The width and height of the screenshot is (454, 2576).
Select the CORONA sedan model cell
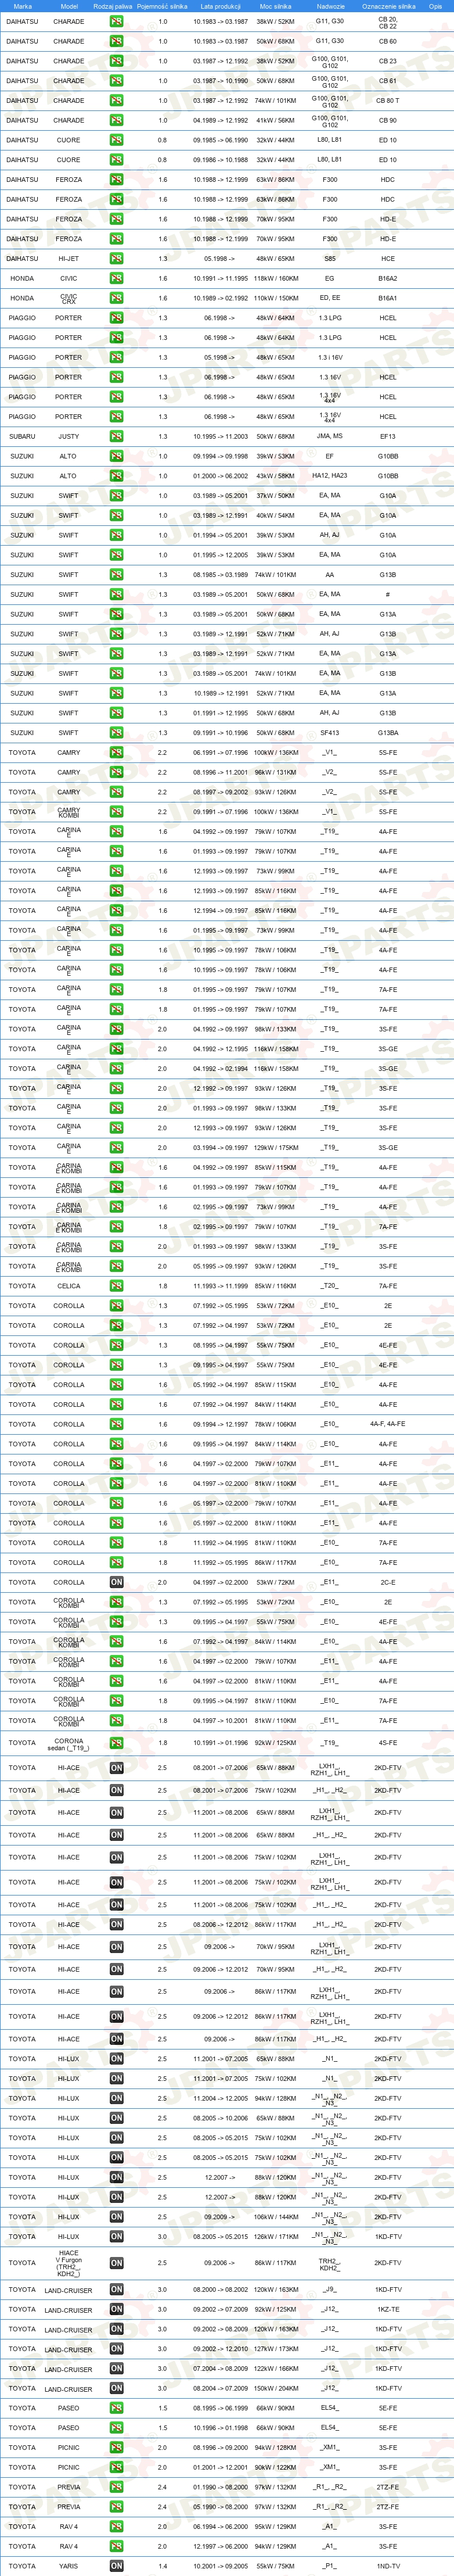click(x=69, y=1744)
